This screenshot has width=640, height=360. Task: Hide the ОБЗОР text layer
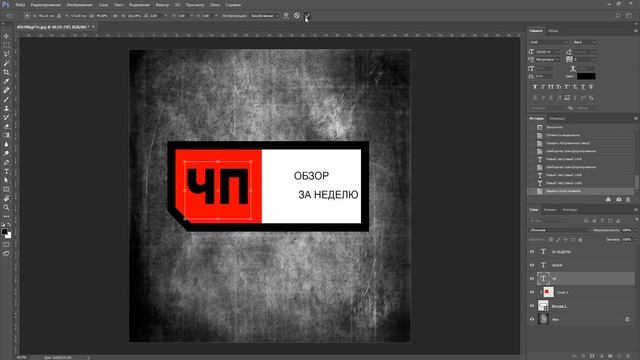[x=532, y=265]
